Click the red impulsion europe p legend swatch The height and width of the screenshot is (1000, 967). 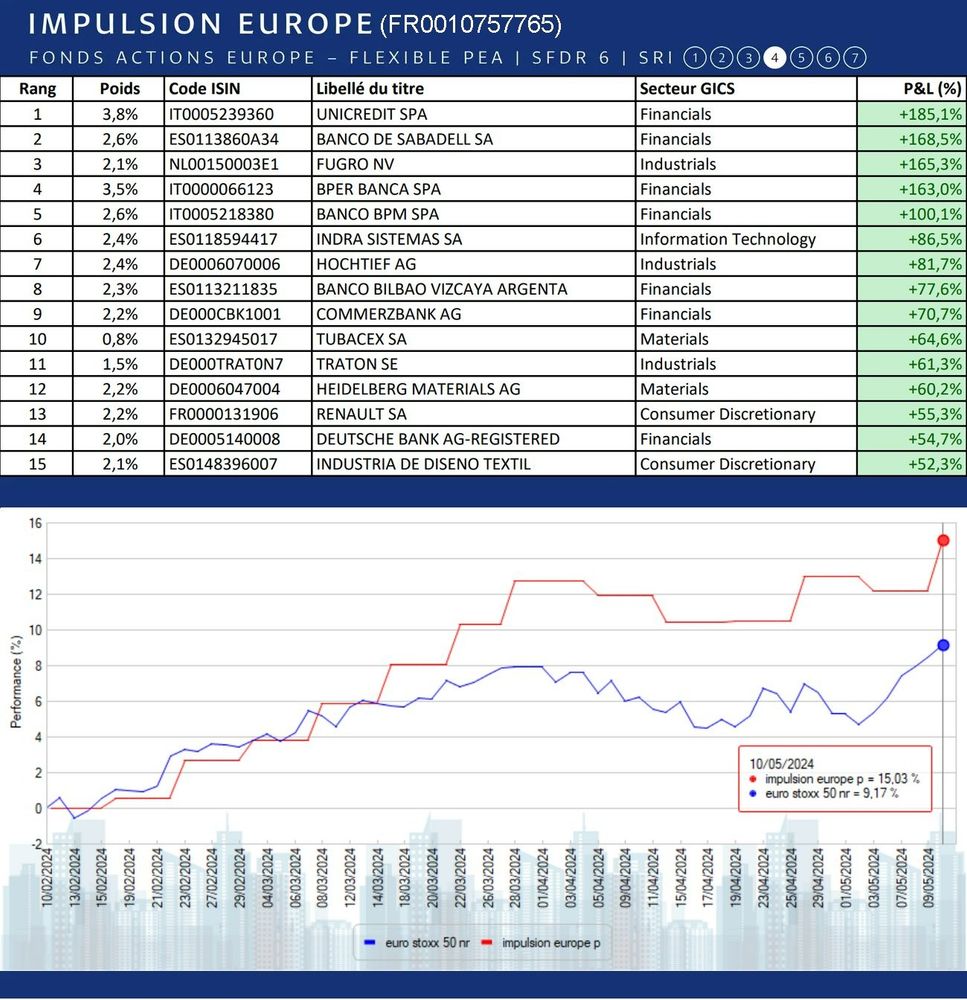point(487,943)
